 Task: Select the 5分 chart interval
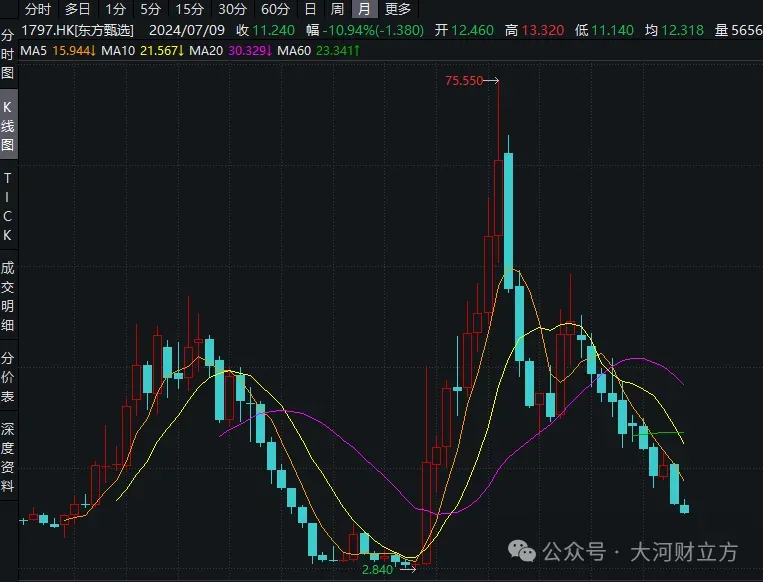[x=150, y=9]
